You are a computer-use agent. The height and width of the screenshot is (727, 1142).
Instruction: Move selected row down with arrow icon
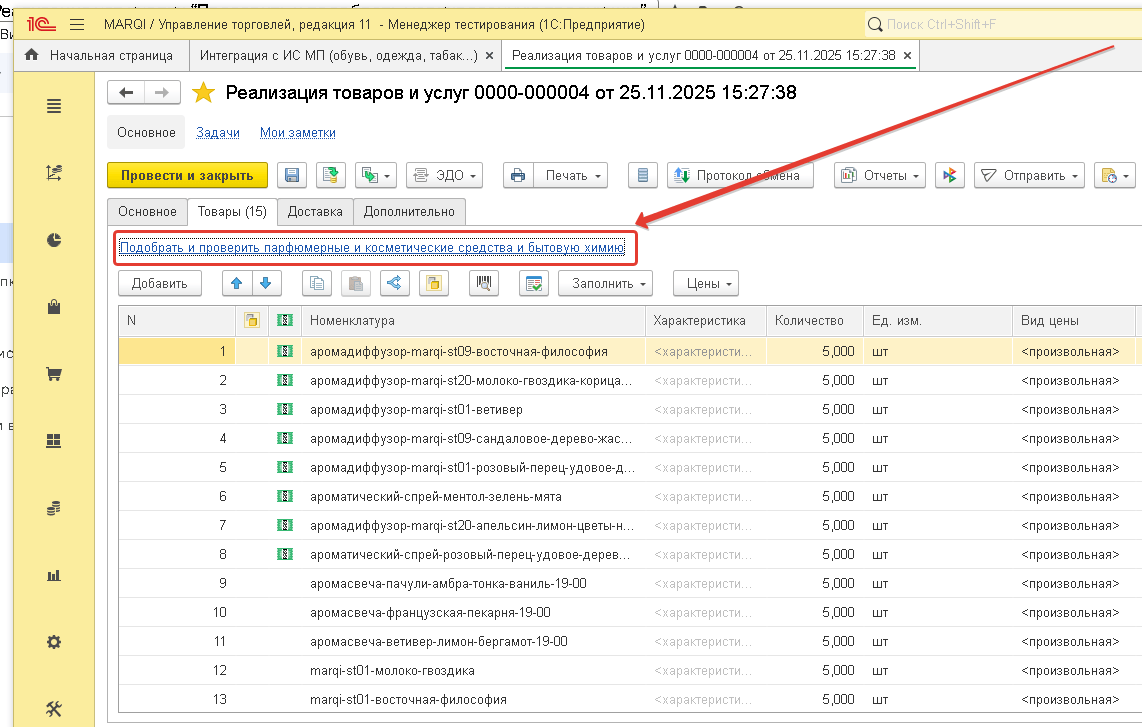tap(268, 283)
